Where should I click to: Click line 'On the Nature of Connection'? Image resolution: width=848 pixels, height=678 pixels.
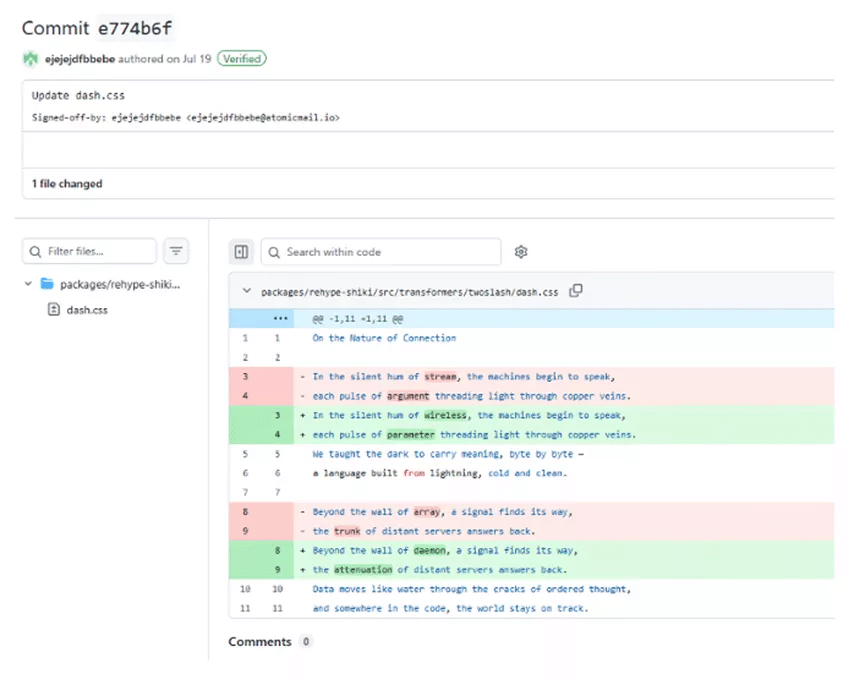(x=384, y=338)
